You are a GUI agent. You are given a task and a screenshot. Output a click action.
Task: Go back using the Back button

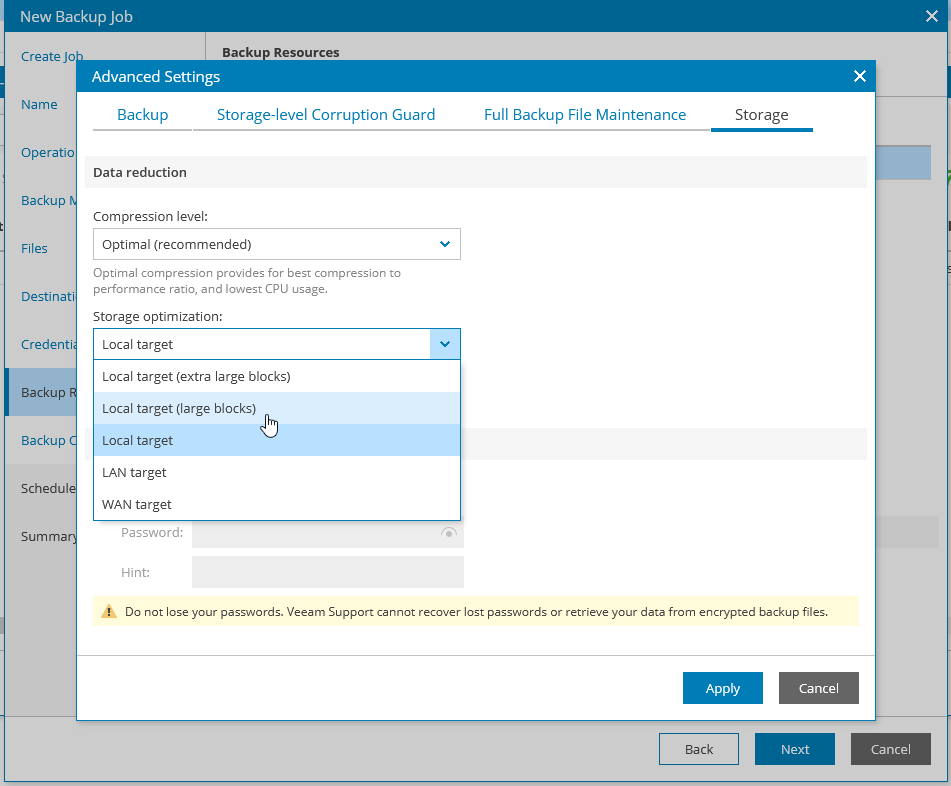coord(698,748)
